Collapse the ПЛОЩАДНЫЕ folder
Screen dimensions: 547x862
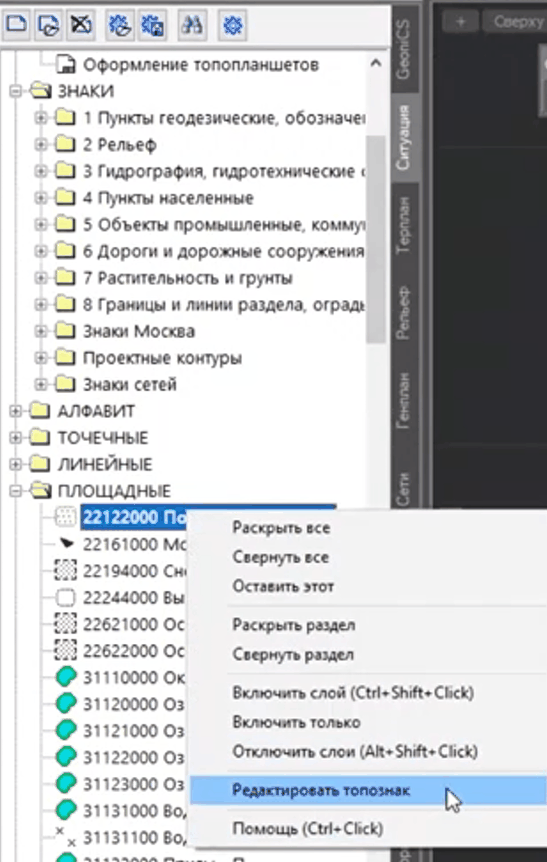click(16, 491)
